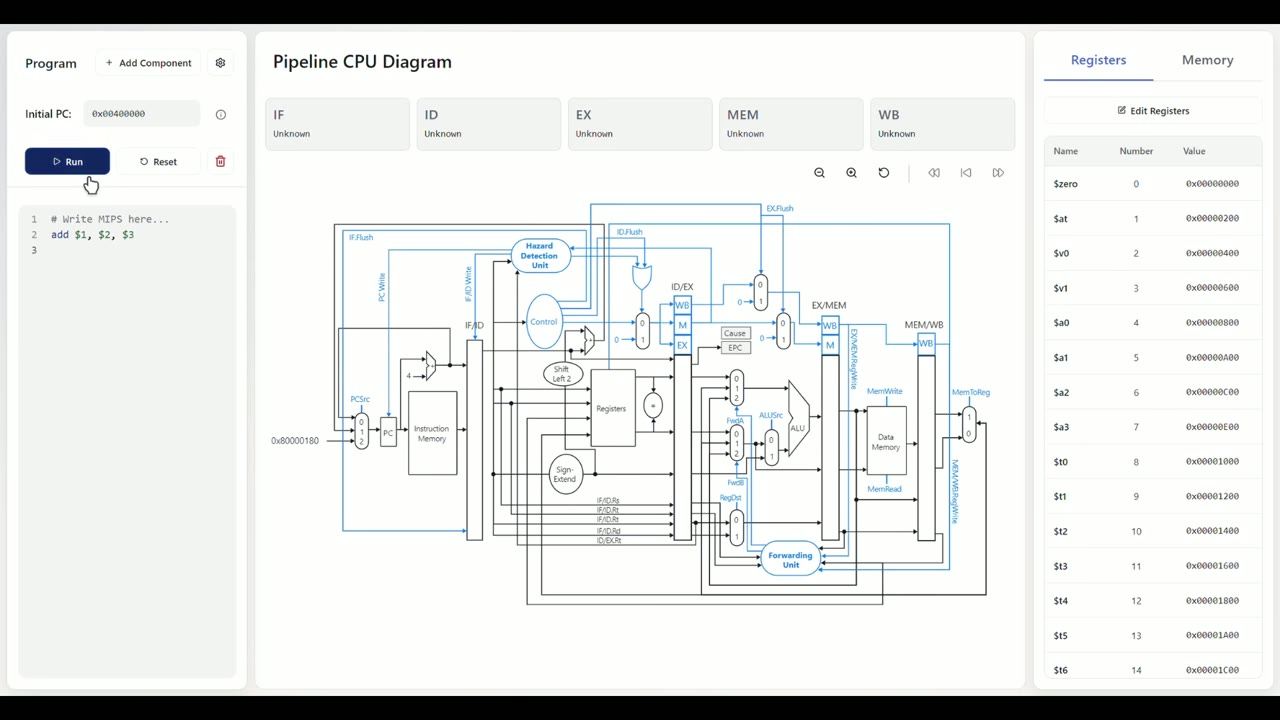Image resolution: width=1280 pixels, height=720 pixels.
Task: Click the IF.Flush signal label
Action: tap(360, 238)
